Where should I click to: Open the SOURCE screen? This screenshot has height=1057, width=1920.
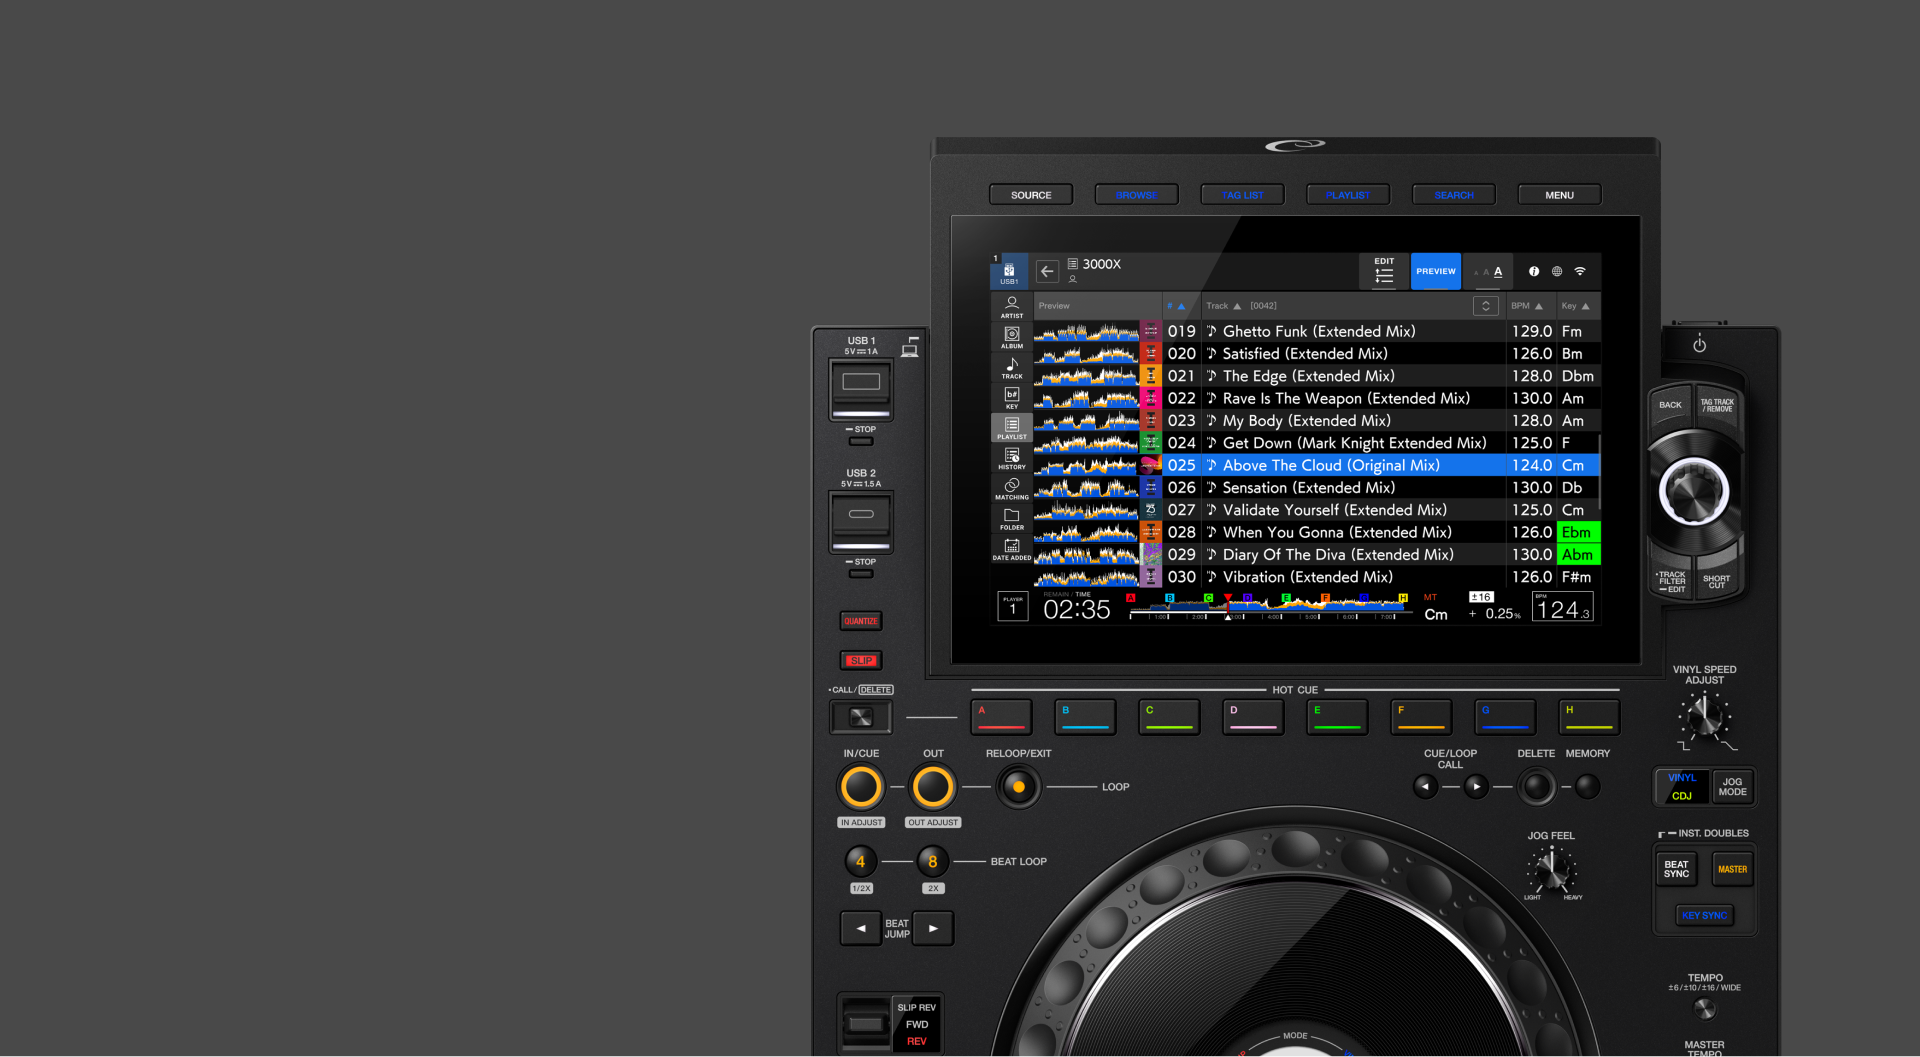tap(1031, 195)
